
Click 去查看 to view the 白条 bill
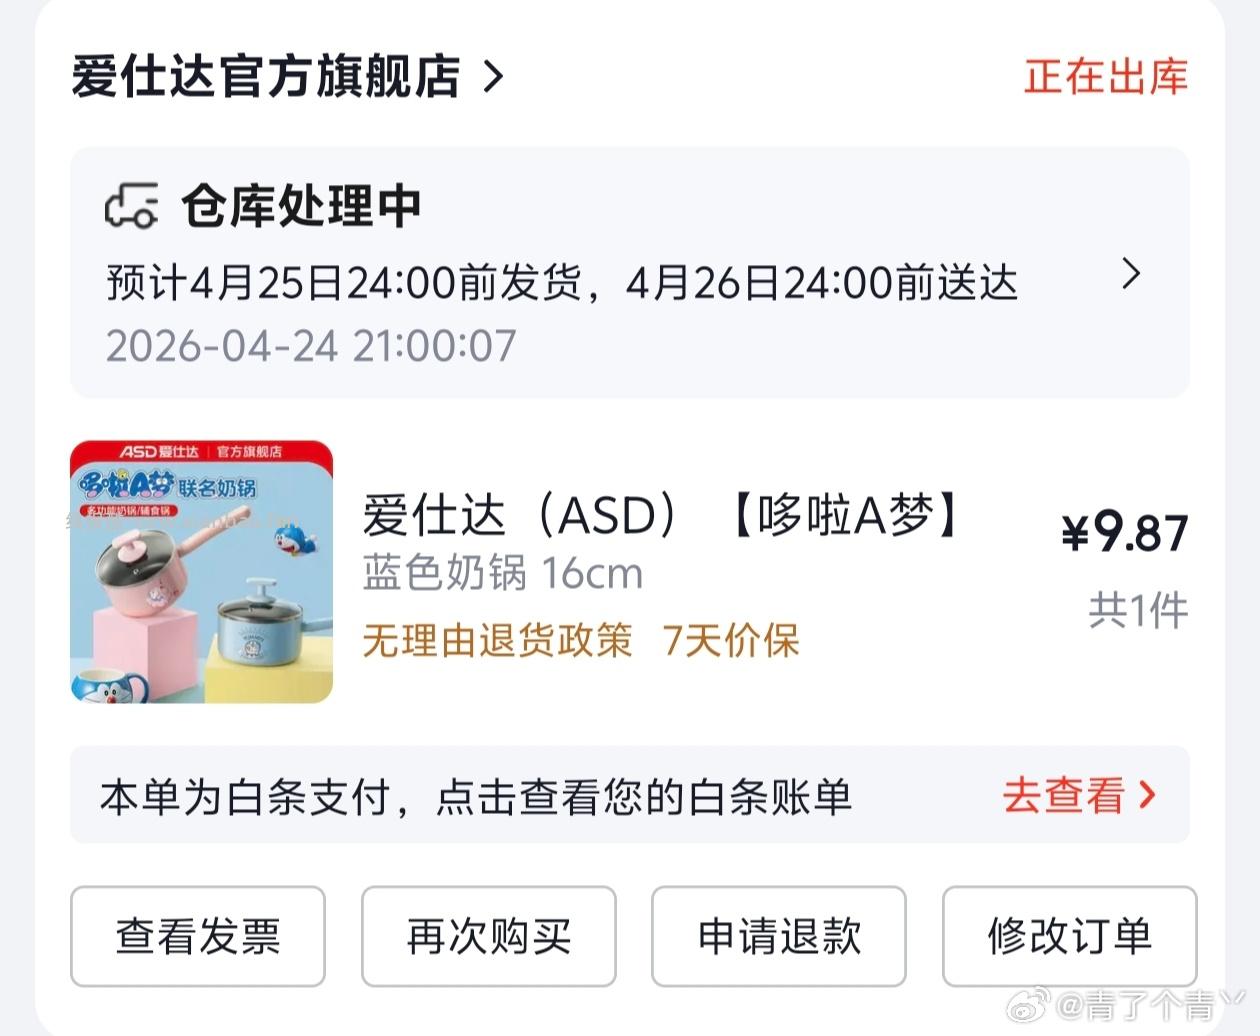(1063, 796)
